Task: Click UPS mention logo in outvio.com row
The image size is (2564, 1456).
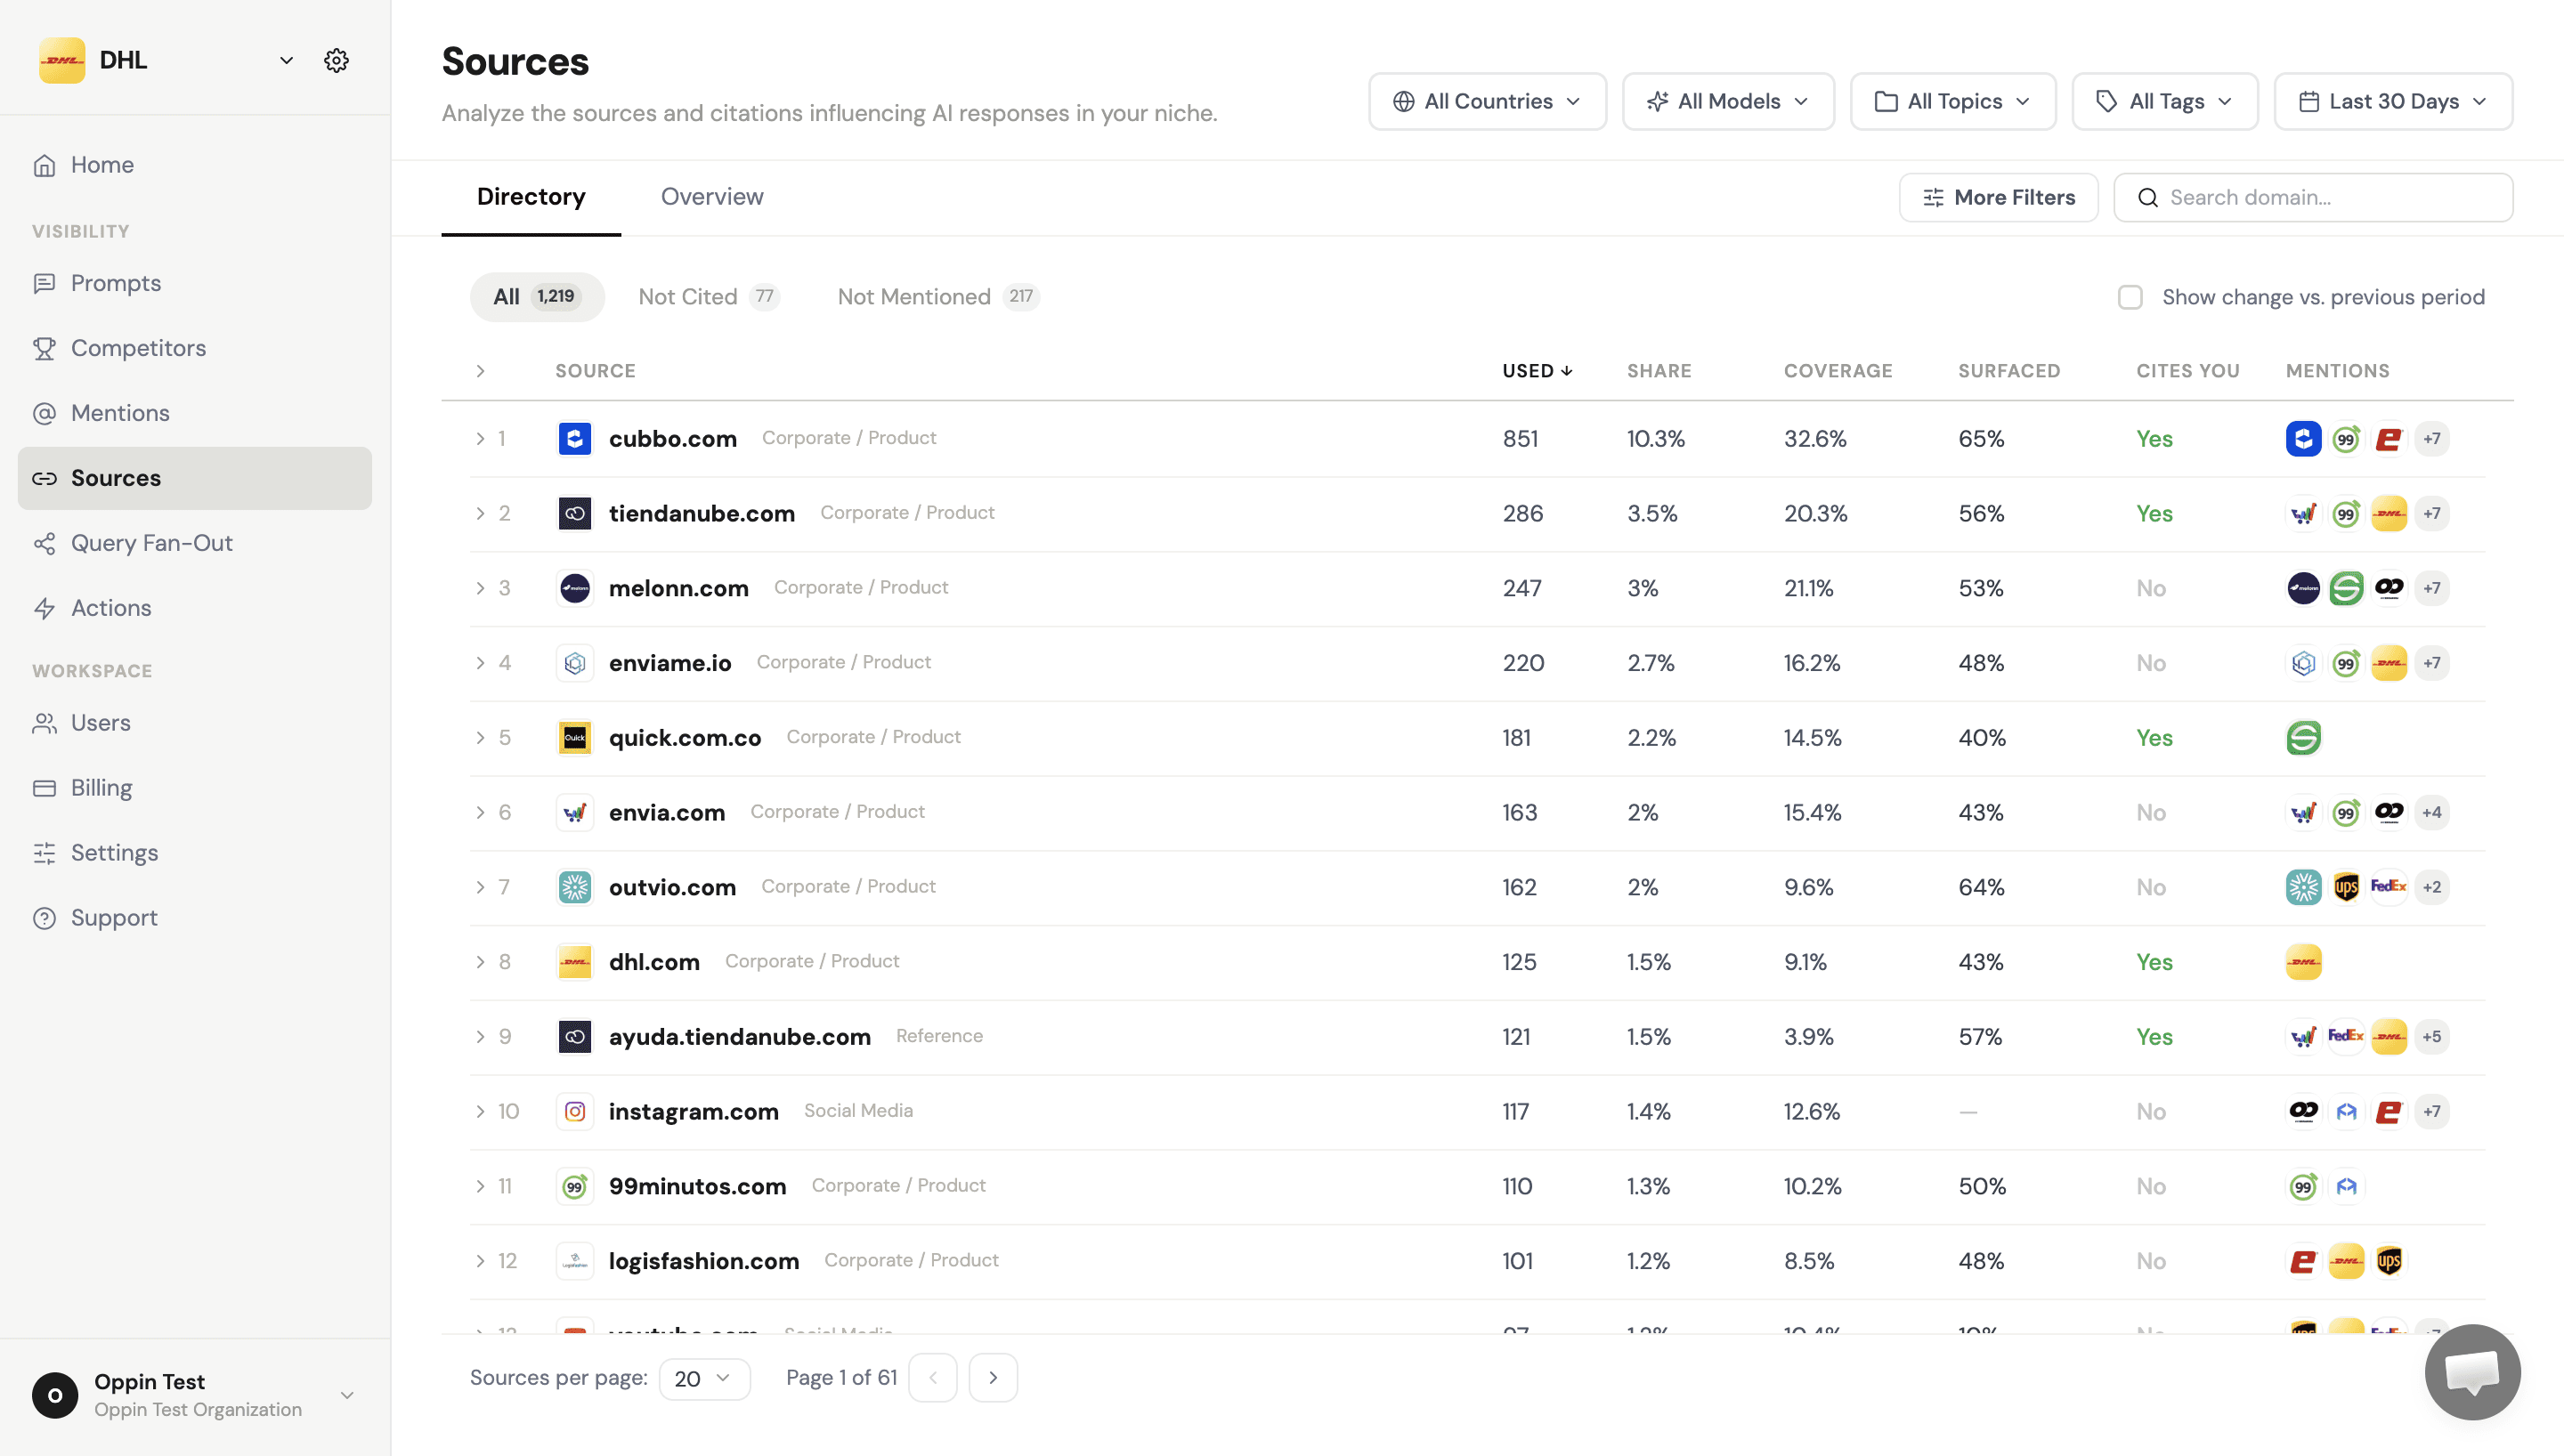Action: tap(2346, 887)
